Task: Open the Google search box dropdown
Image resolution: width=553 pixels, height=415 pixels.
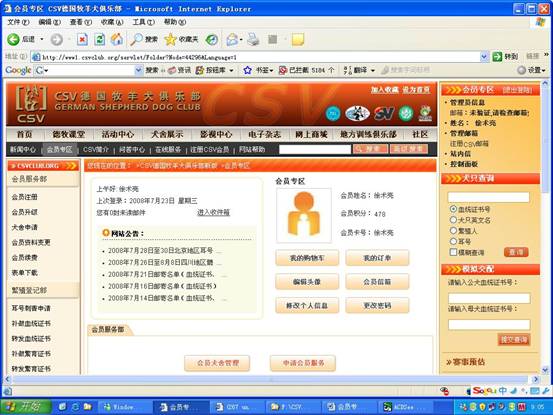Action: (139, 71)
